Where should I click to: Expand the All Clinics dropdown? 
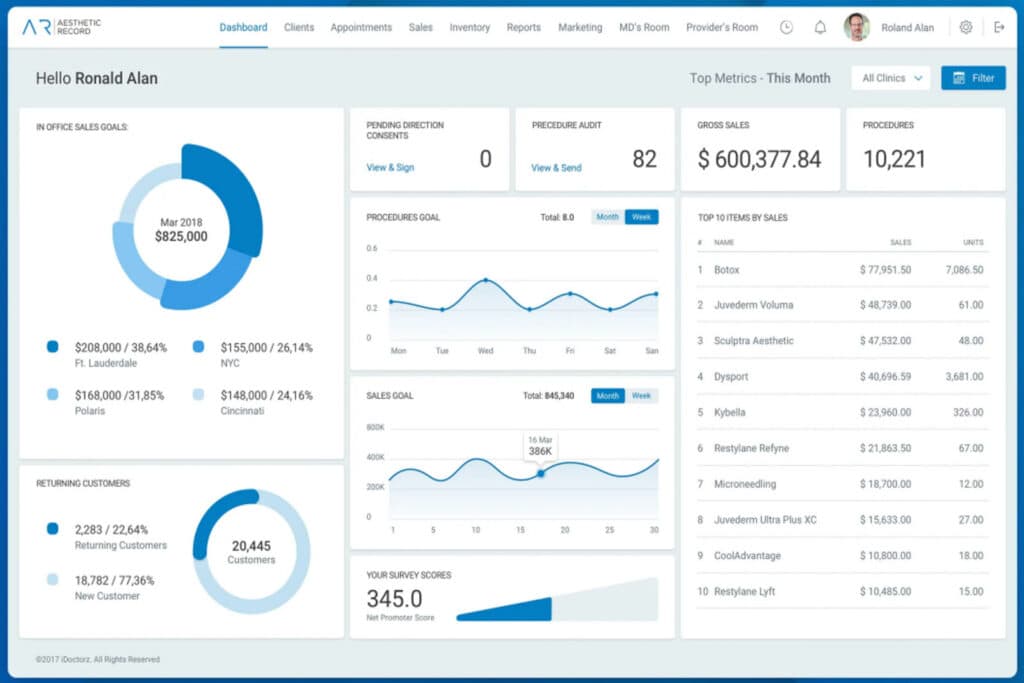point(891,78)
